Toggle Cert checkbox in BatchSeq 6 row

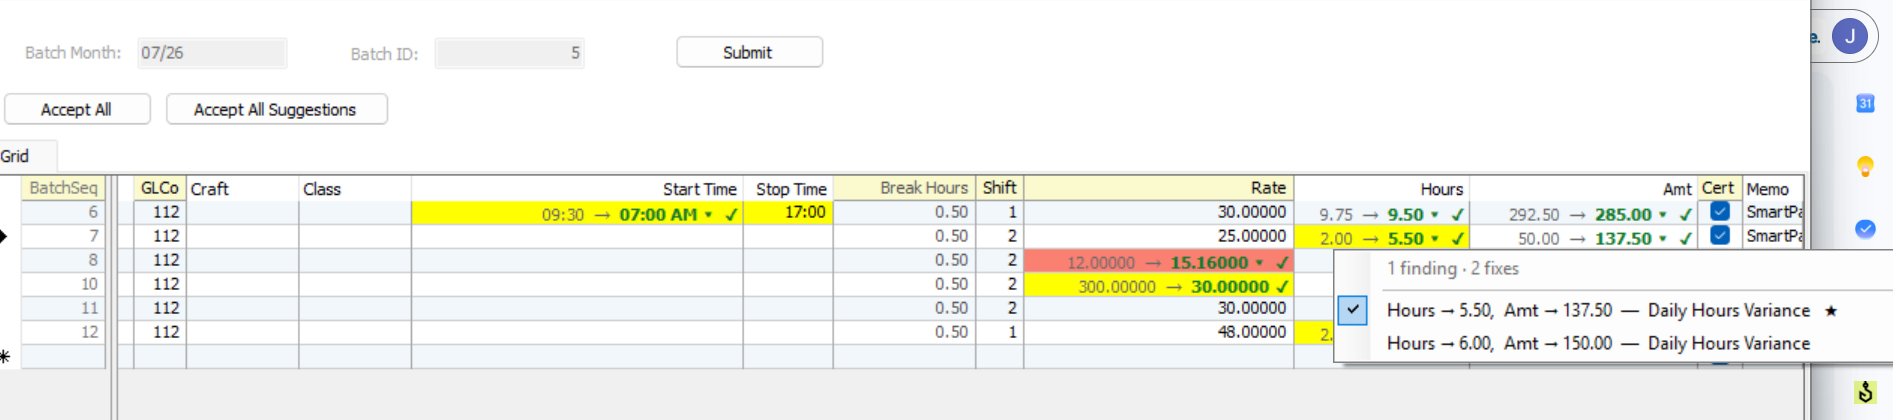click(x=1719, y=211)
